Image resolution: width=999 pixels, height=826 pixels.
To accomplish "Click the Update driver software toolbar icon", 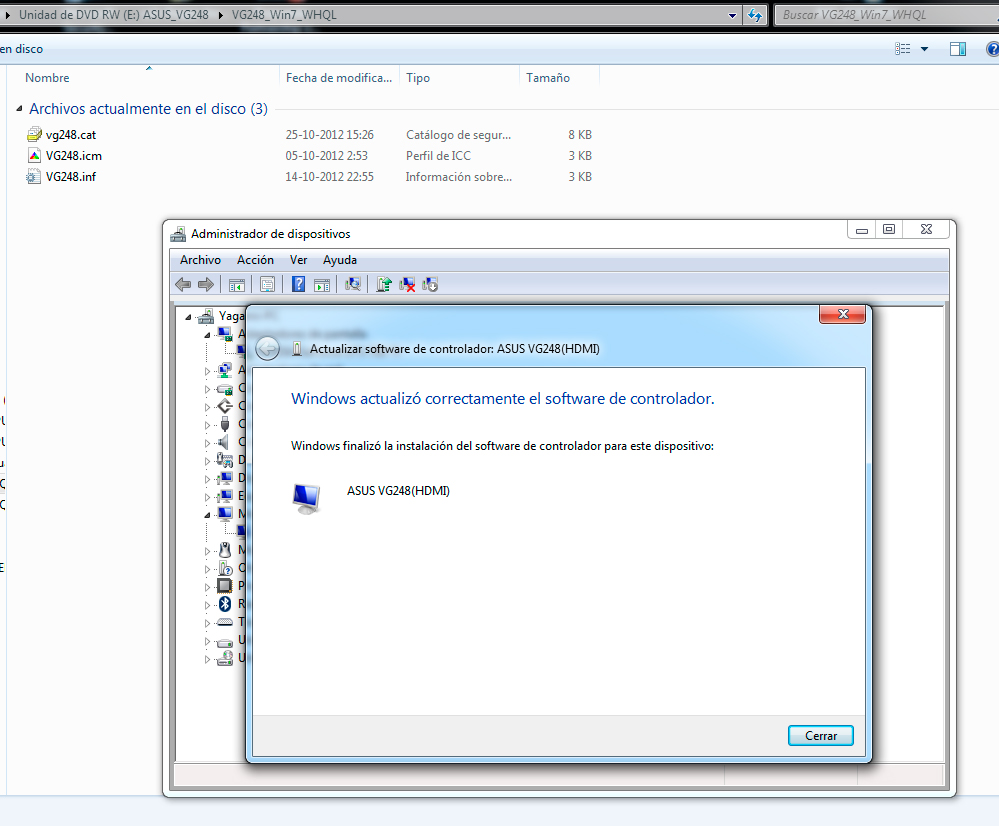I will click(x=384, y=284).
